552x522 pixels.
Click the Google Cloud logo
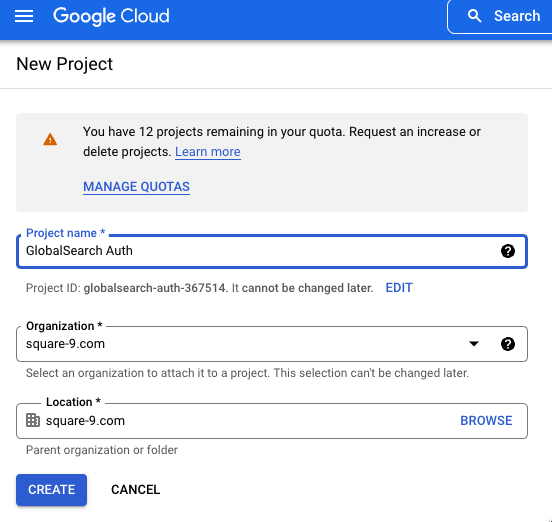coord(111,16)
